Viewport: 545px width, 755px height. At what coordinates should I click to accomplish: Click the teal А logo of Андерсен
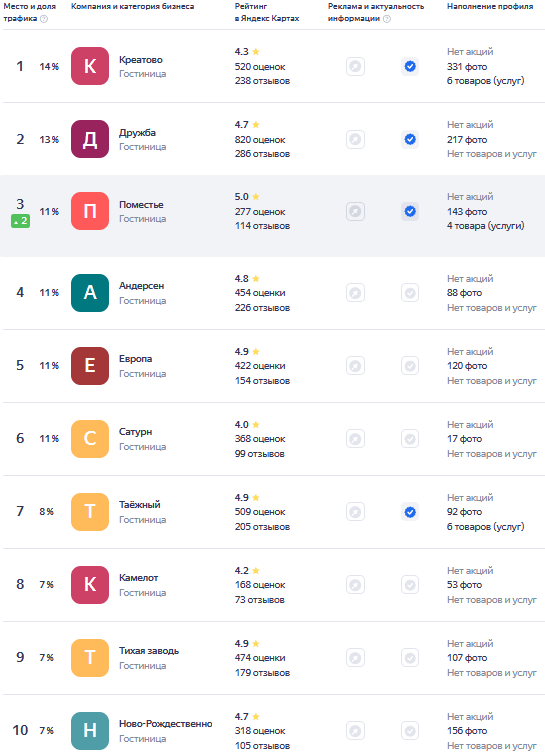pyautogui.click(x=90, y=293)
